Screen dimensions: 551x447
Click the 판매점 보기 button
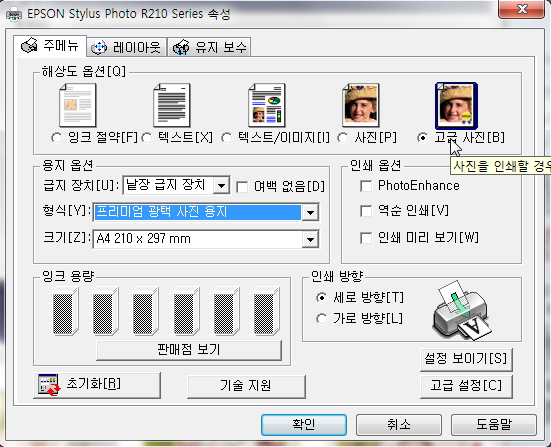(189, 350)
